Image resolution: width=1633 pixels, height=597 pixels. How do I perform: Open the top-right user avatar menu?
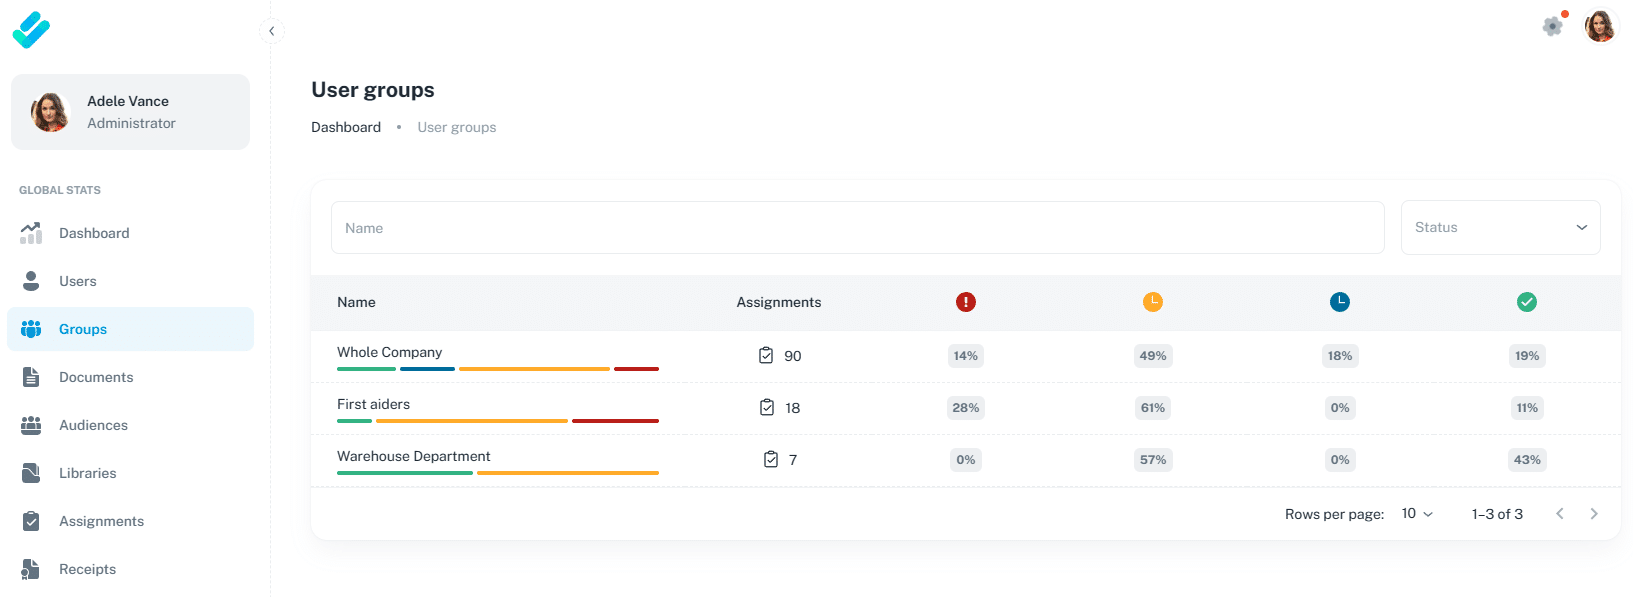click(1600, 27)
